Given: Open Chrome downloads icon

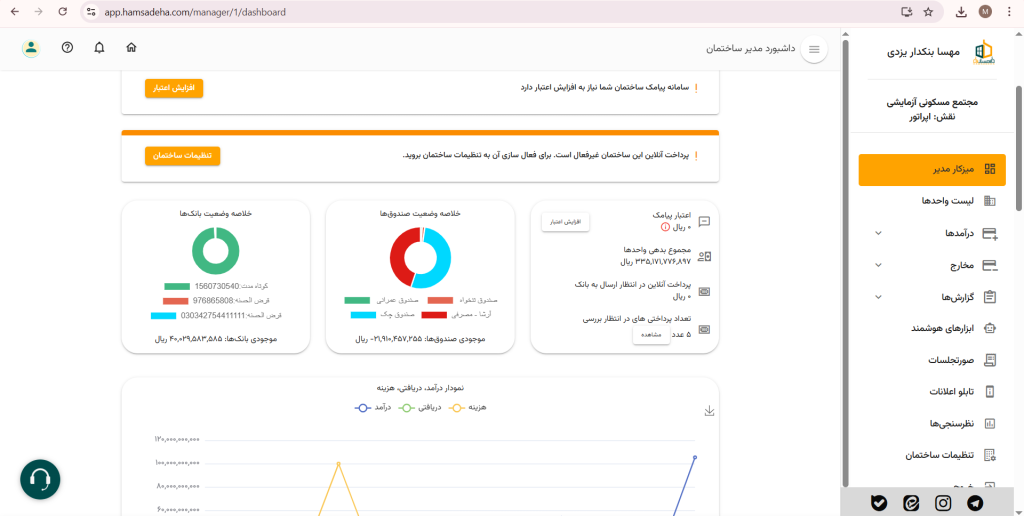Looking at the screenshot, I should pyautogui.click(x=961, y=12).
